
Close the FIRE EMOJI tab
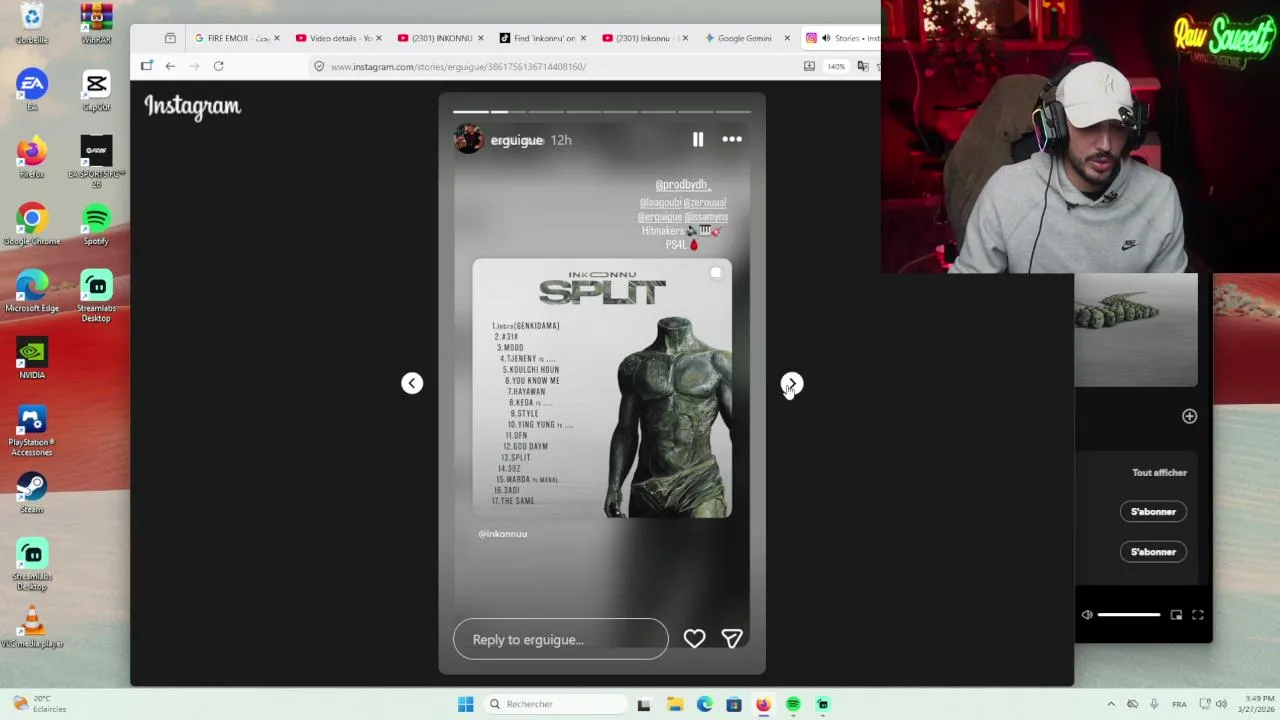(x=277, y=38)
